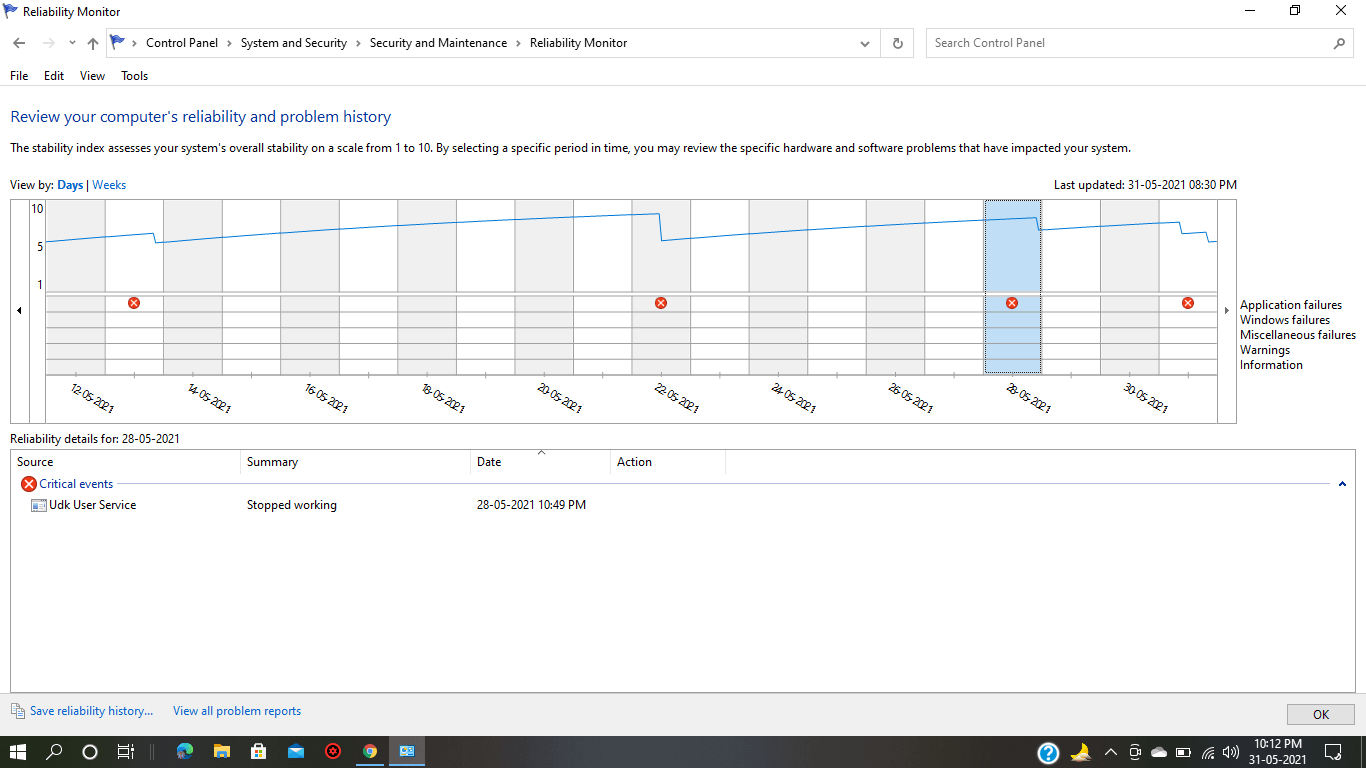The width and height of the screenshot is (1366, 768).
Task: Click the critical error icon on 28-05-2021
Action: 1012,303
